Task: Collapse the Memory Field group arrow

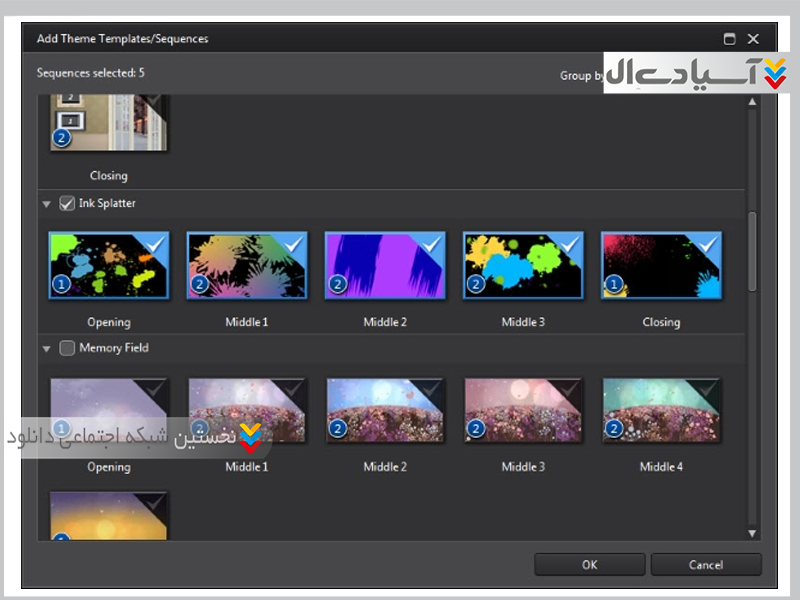Action: 46,349
